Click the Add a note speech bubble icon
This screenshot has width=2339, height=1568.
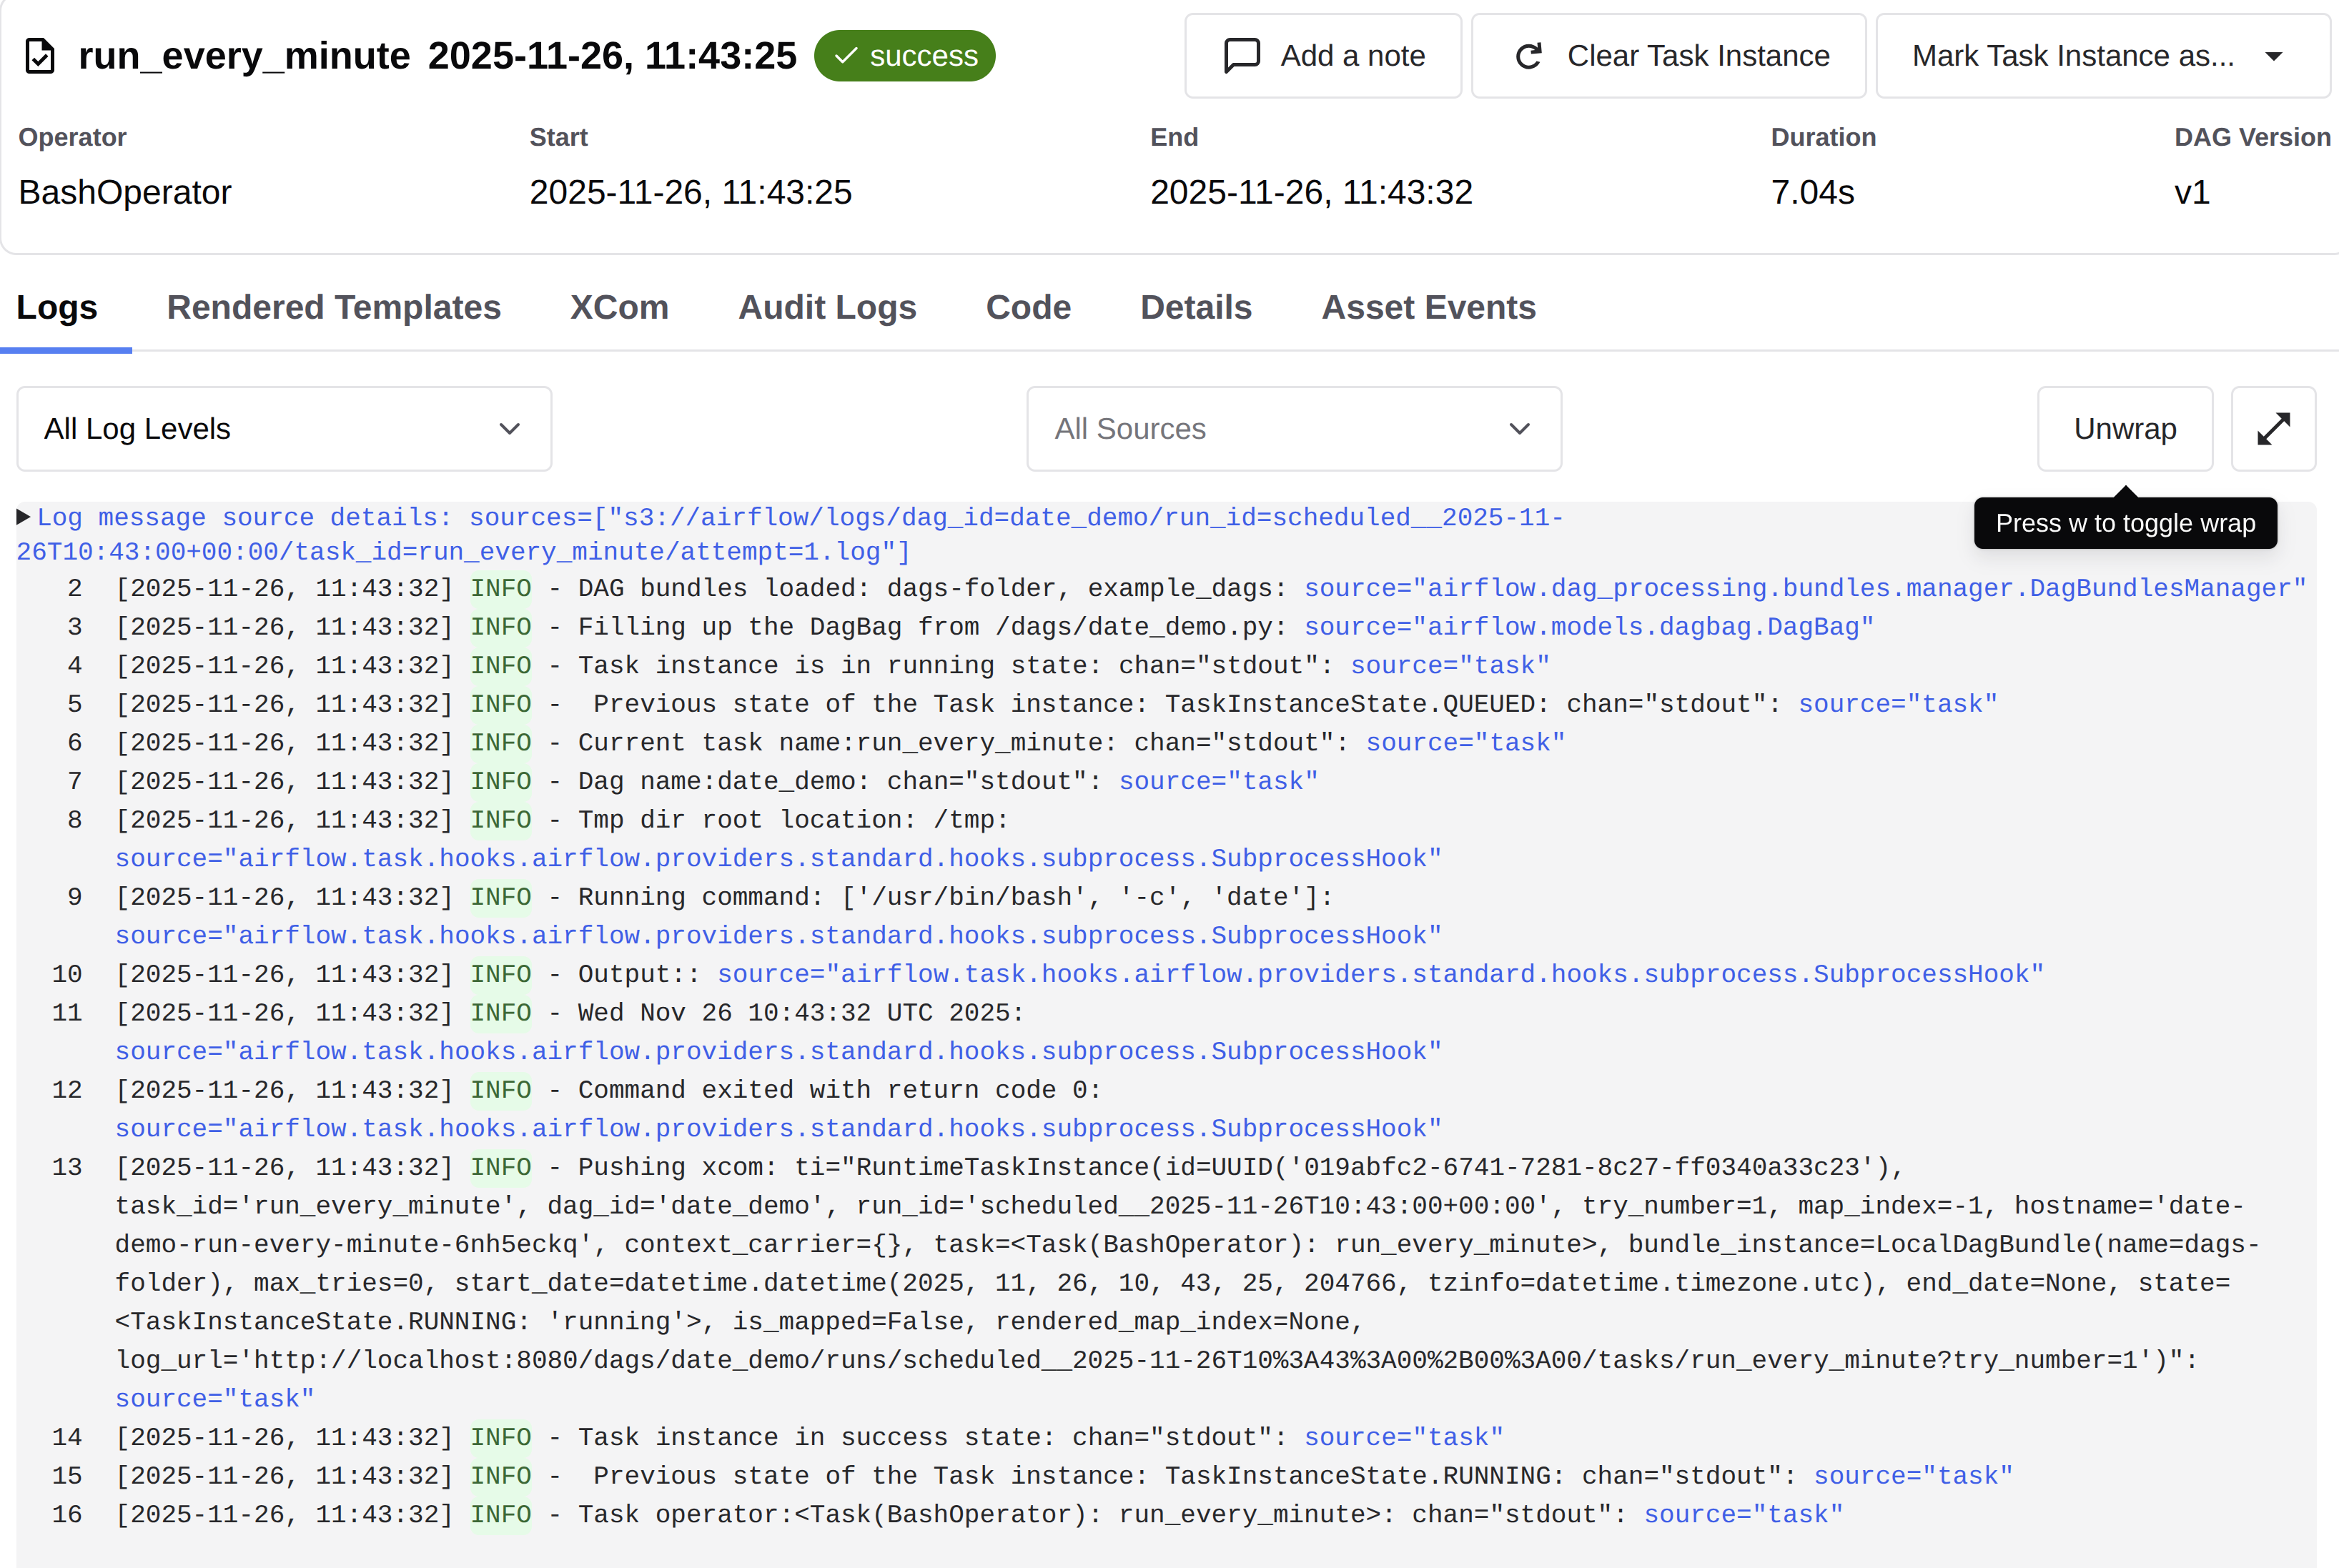pyautogui.click(x=1241, y=56)
